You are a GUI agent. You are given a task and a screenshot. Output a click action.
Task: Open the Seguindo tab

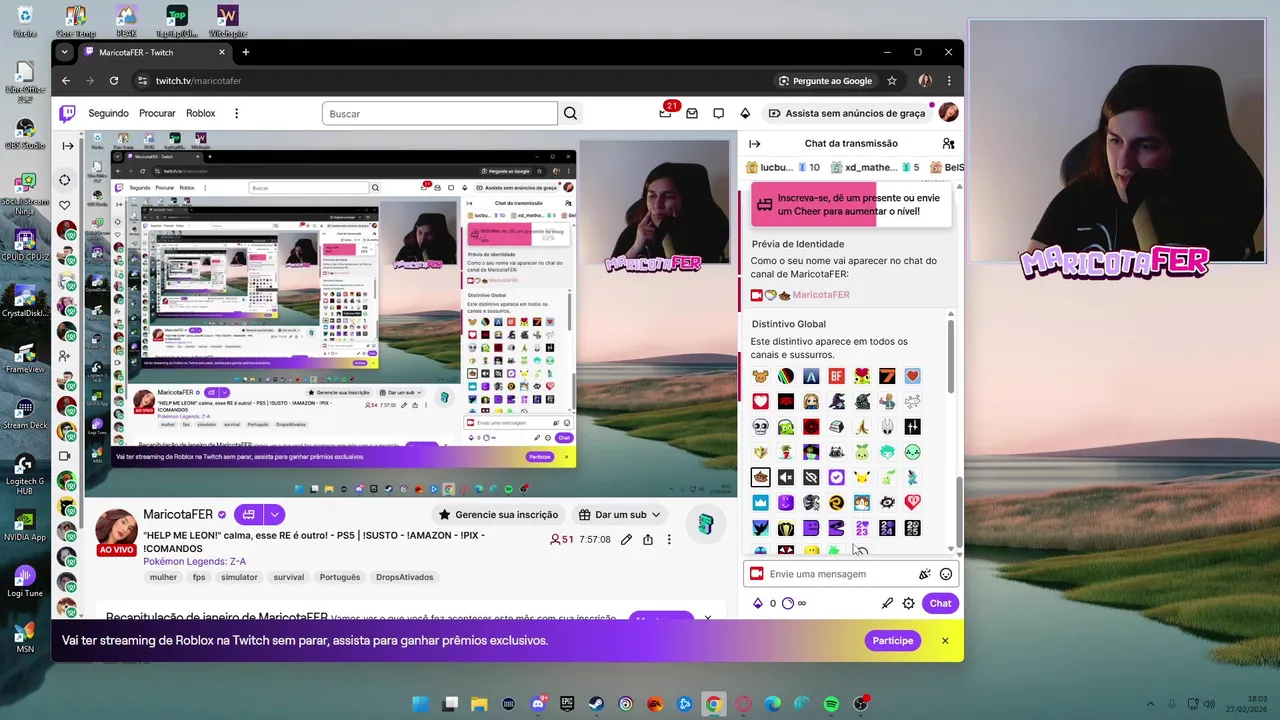coord(108,113)
